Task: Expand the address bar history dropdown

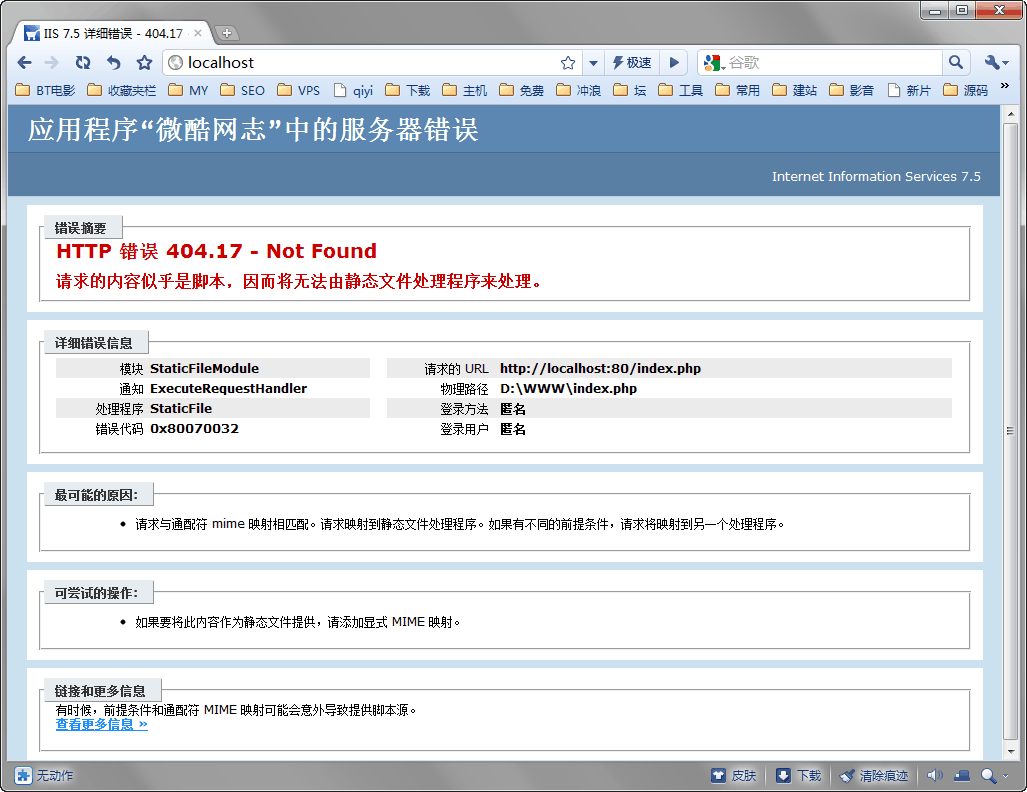Action: tap(592, 63)
